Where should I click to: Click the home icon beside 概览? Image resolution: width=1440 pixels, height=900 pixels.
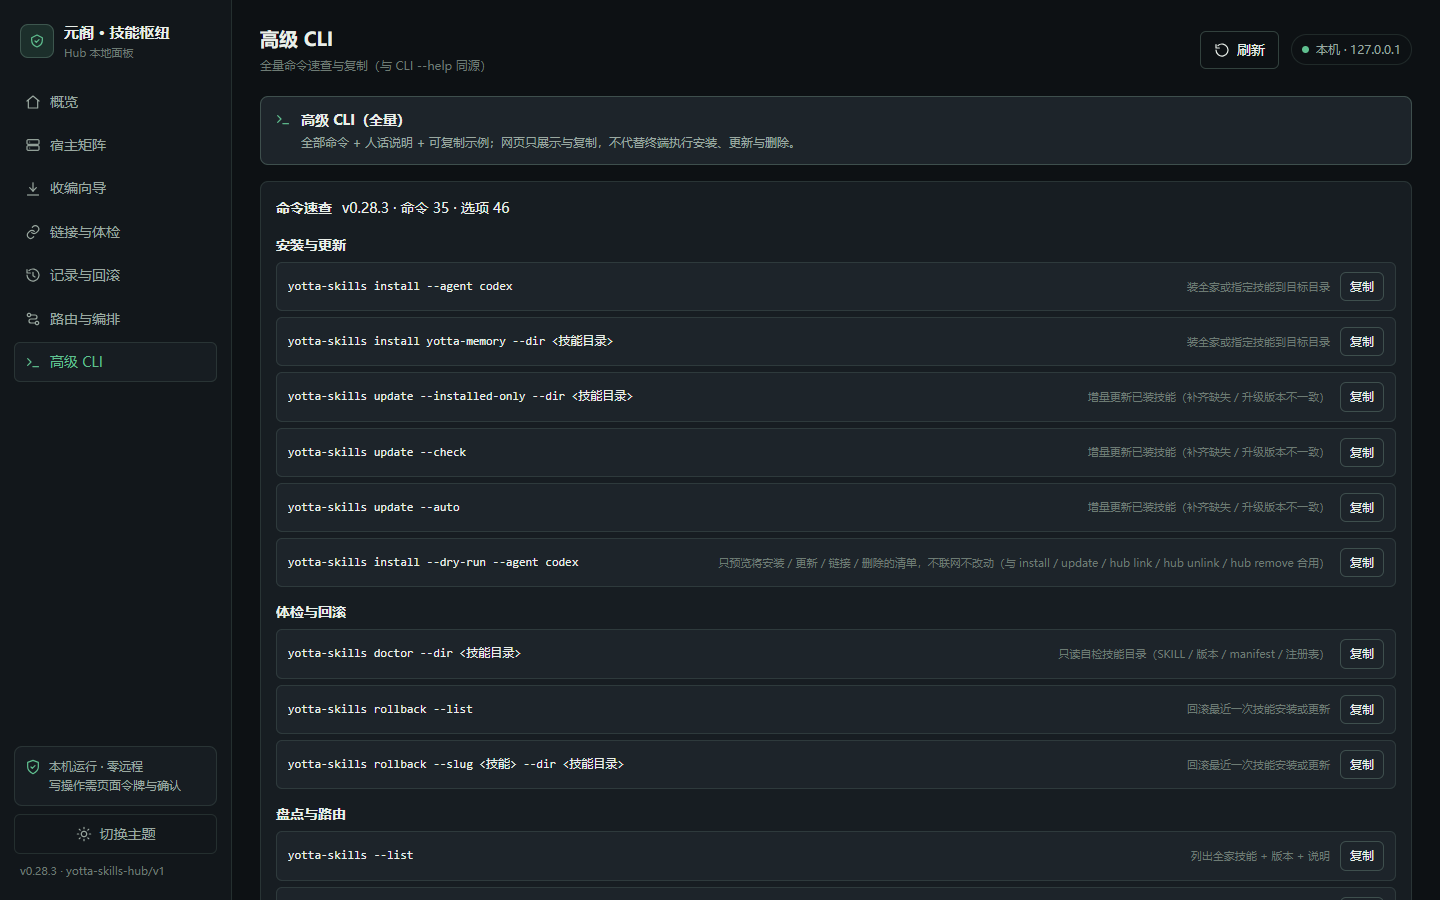(x=33, y=102)
